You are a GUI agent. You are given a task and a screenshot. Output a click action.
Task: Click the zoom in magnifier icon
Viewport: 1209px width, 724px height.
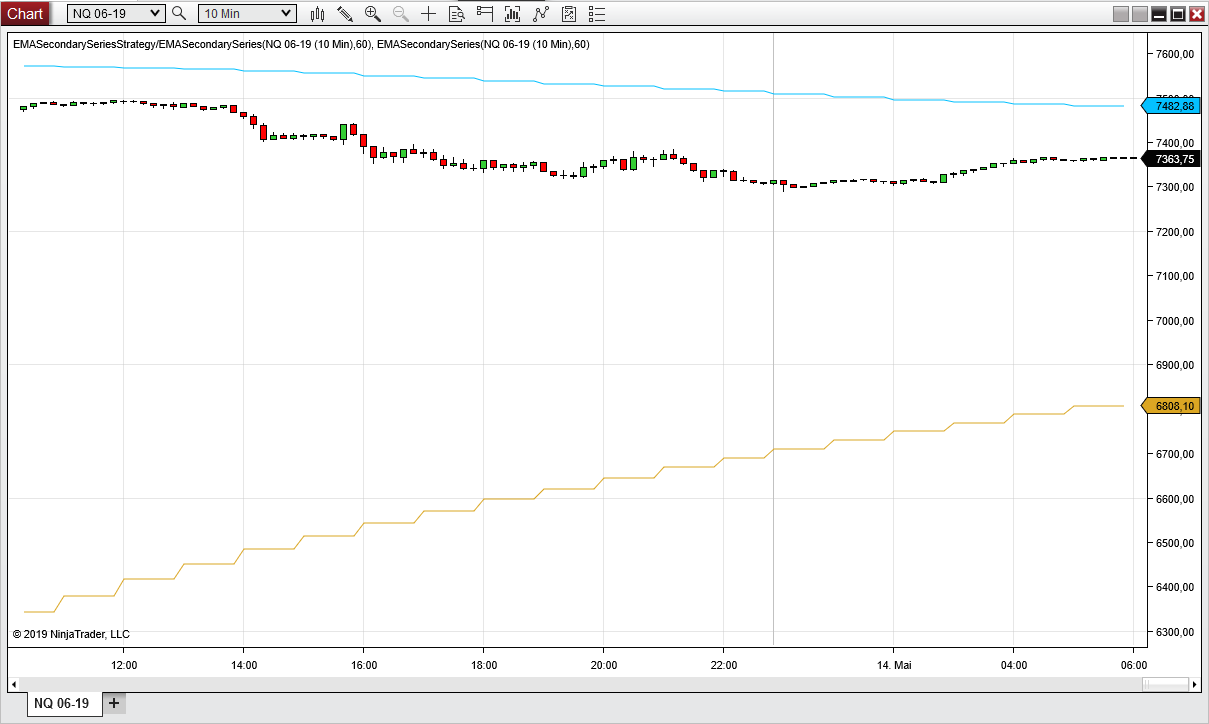pyautogui.click(x=373, y=14)
